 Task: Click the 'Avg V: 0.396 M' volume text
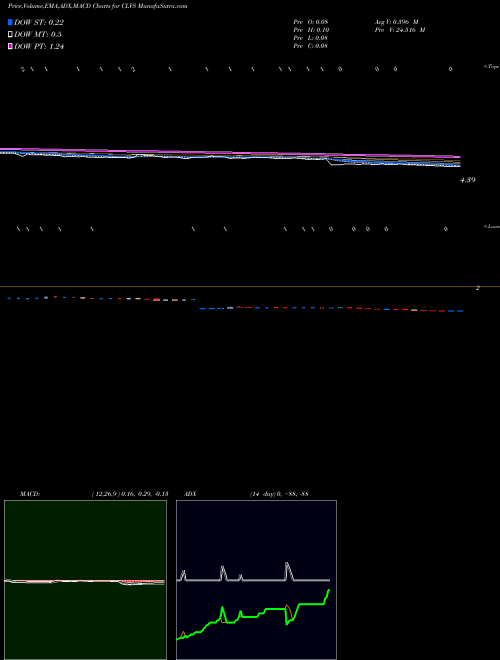tap(396, 22)
